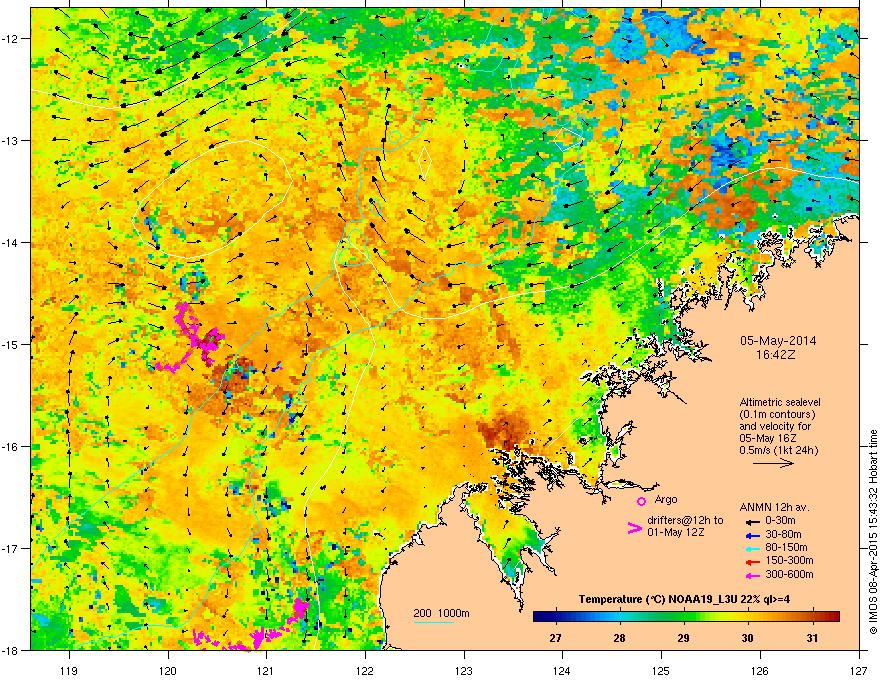
Task: Click the longitude axis label 119
Action: point(69,670)
